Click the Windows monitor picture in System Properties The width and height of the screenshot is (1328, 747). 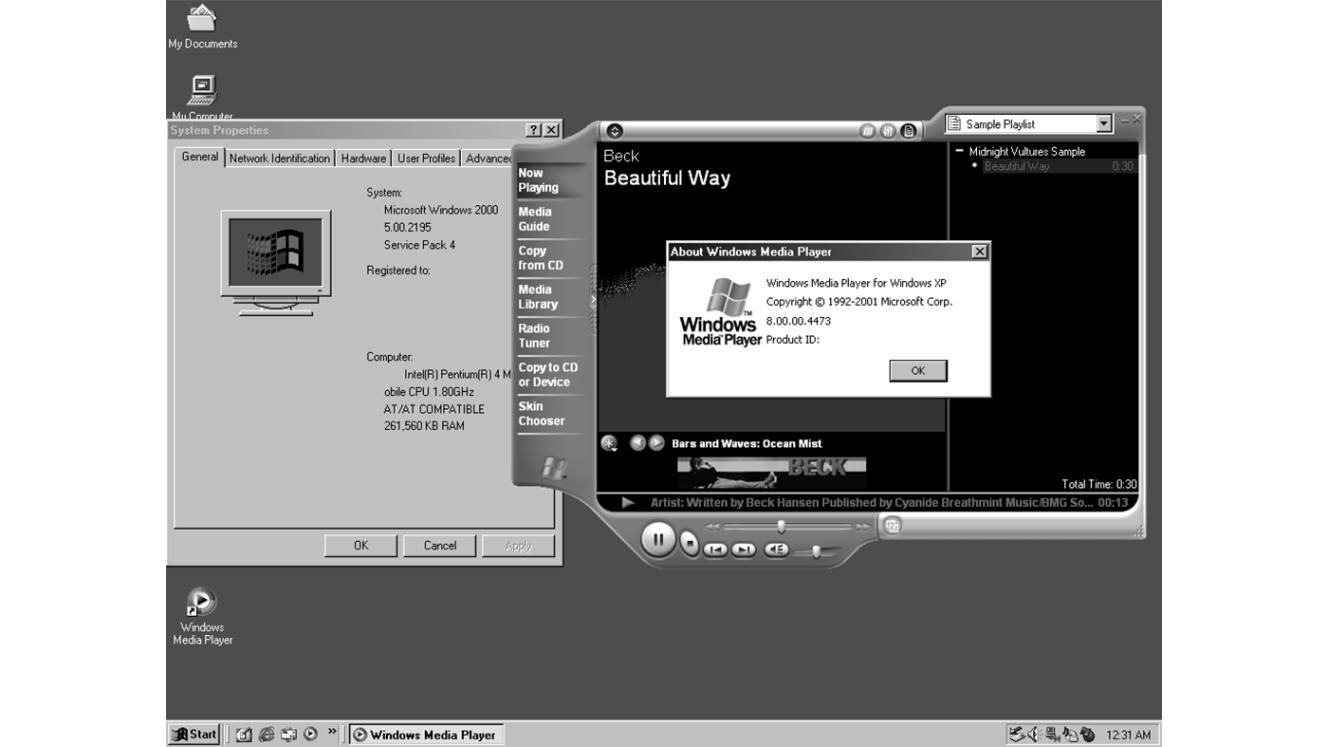click(275, 263)
